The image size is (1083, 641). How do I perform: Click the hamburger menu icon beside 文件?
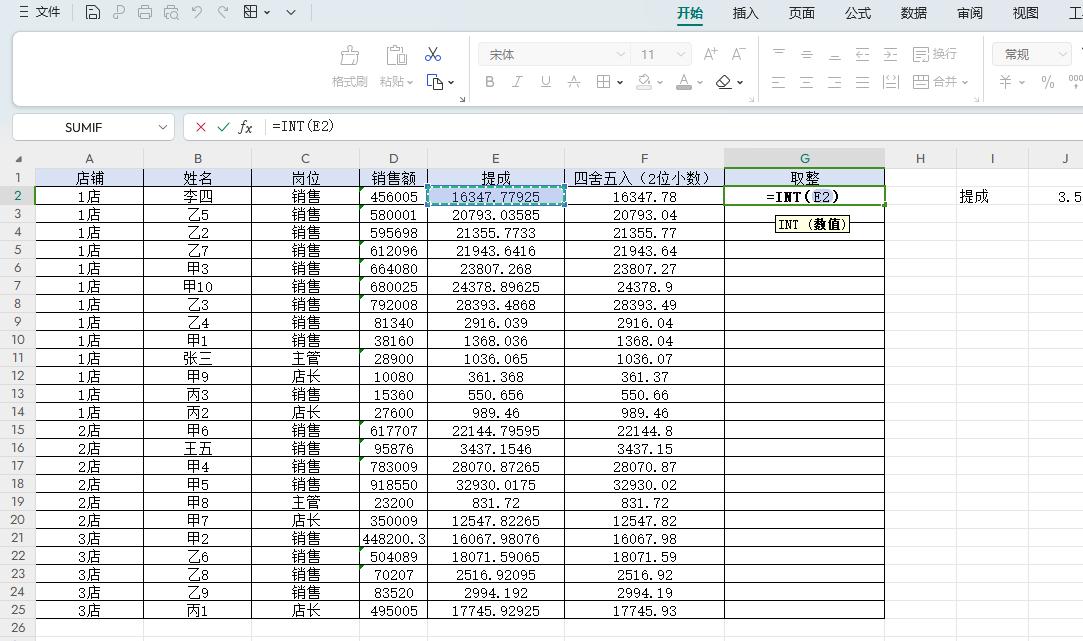click(x=23, y=12)
